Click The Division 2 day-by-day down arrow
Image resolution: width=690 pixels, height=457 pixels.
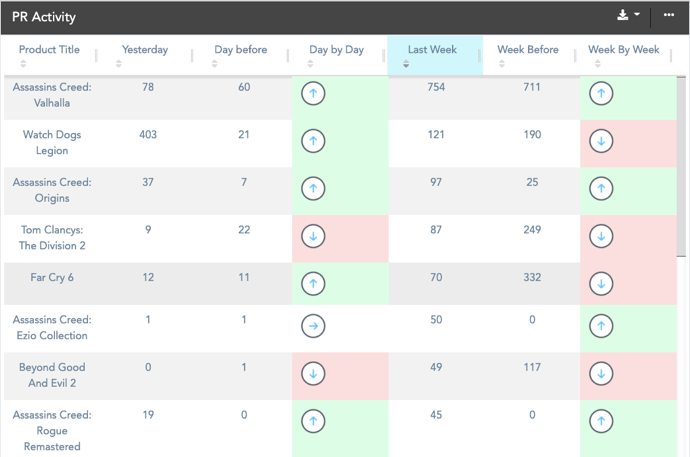coord(313,237)
